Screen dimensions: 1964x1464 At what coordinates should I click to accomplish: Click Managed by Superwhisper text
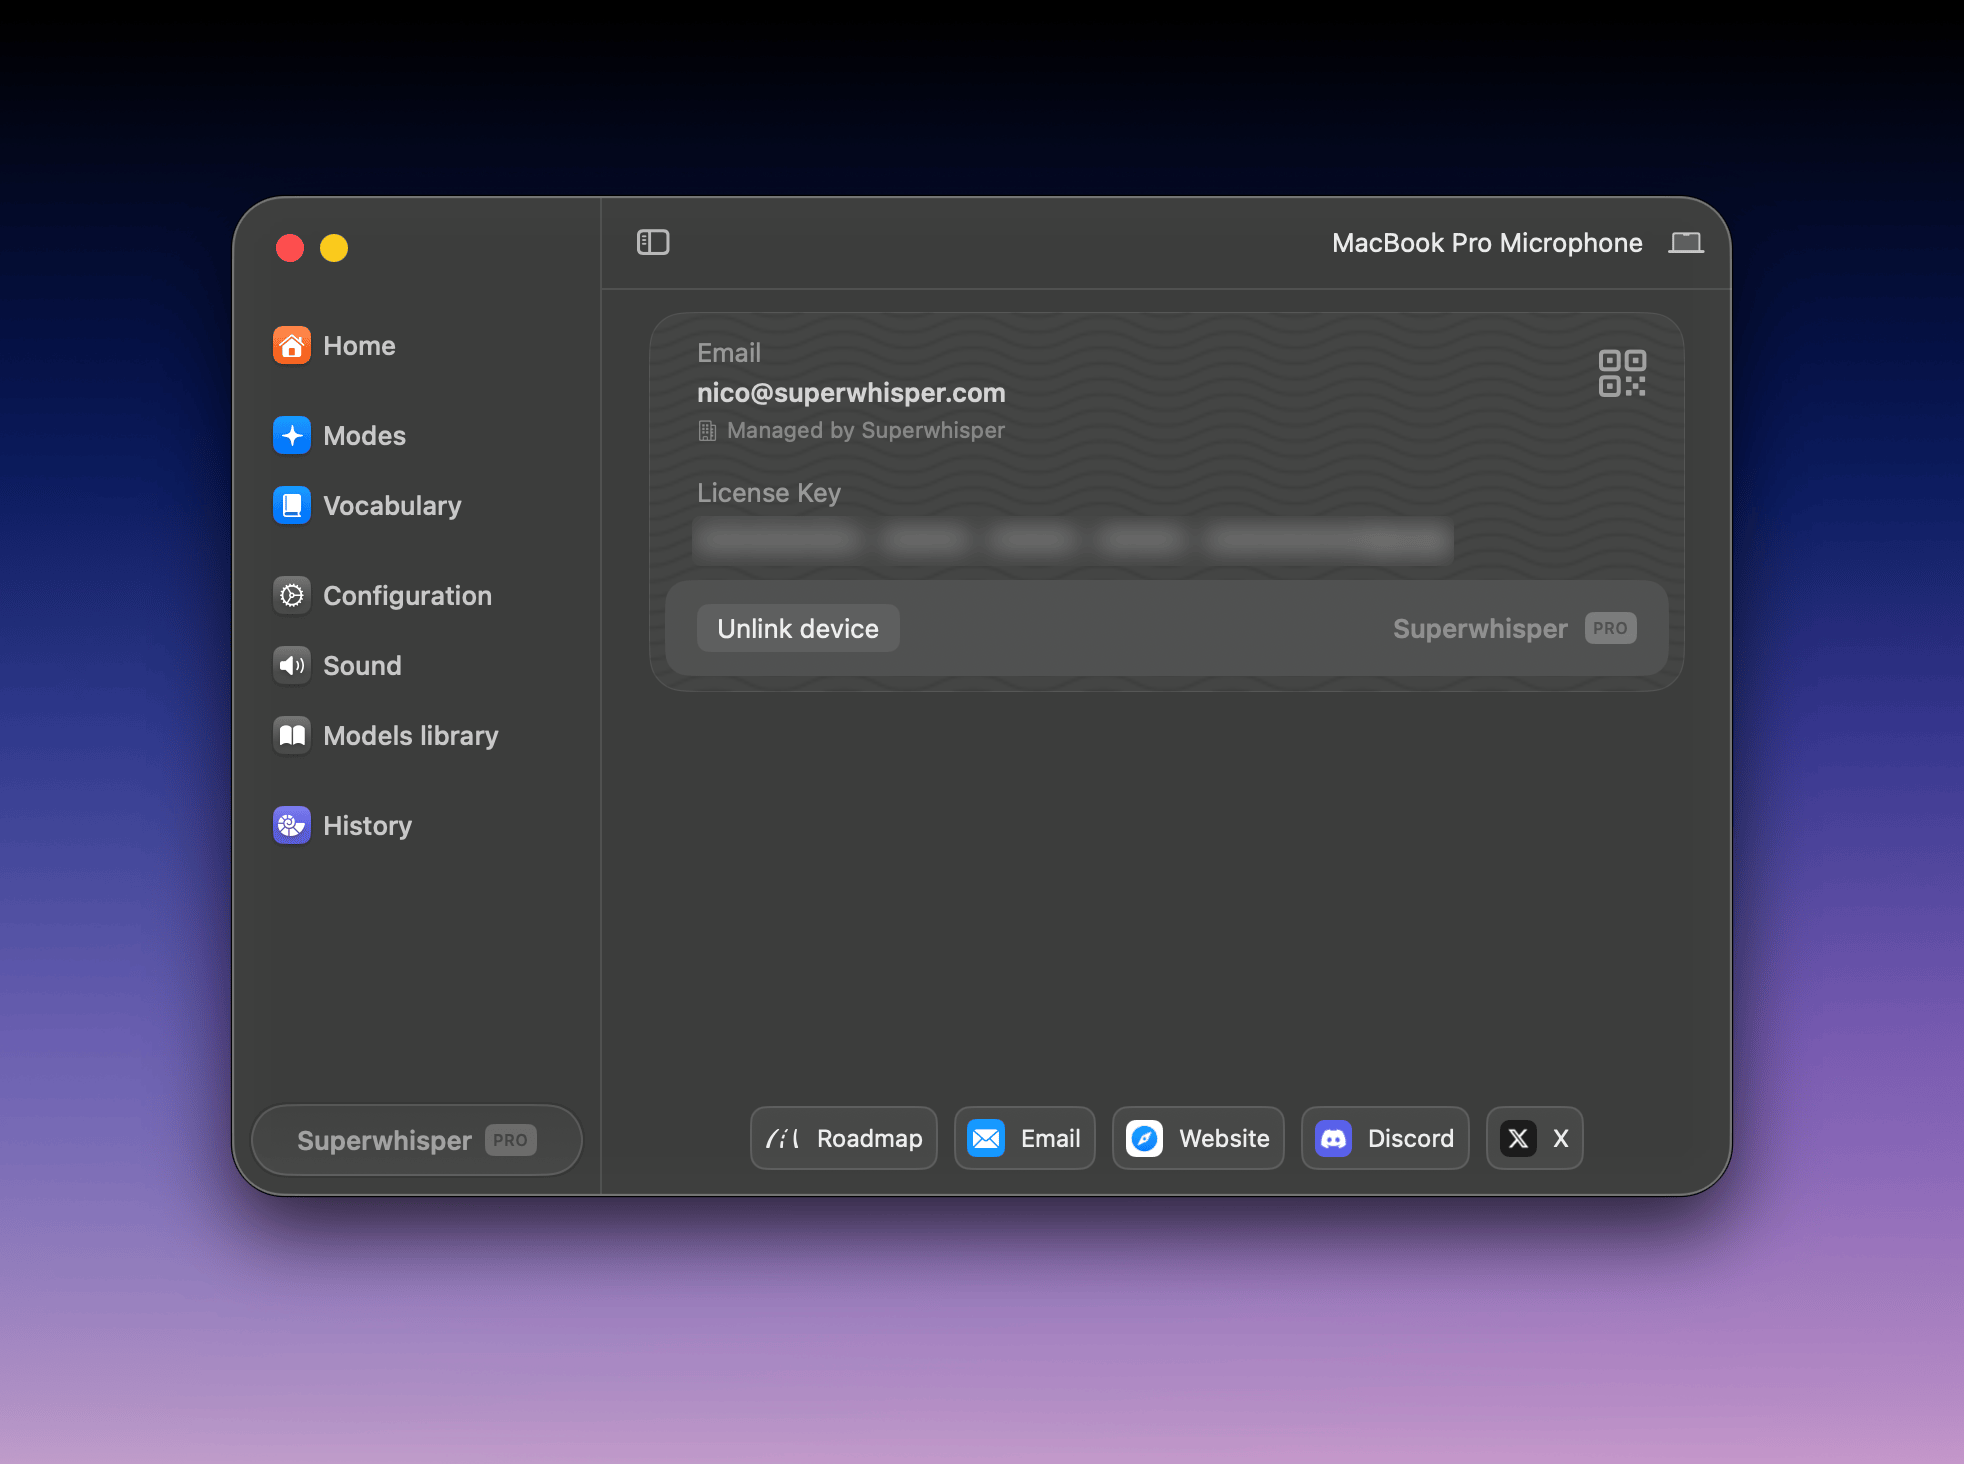[866, 431]
